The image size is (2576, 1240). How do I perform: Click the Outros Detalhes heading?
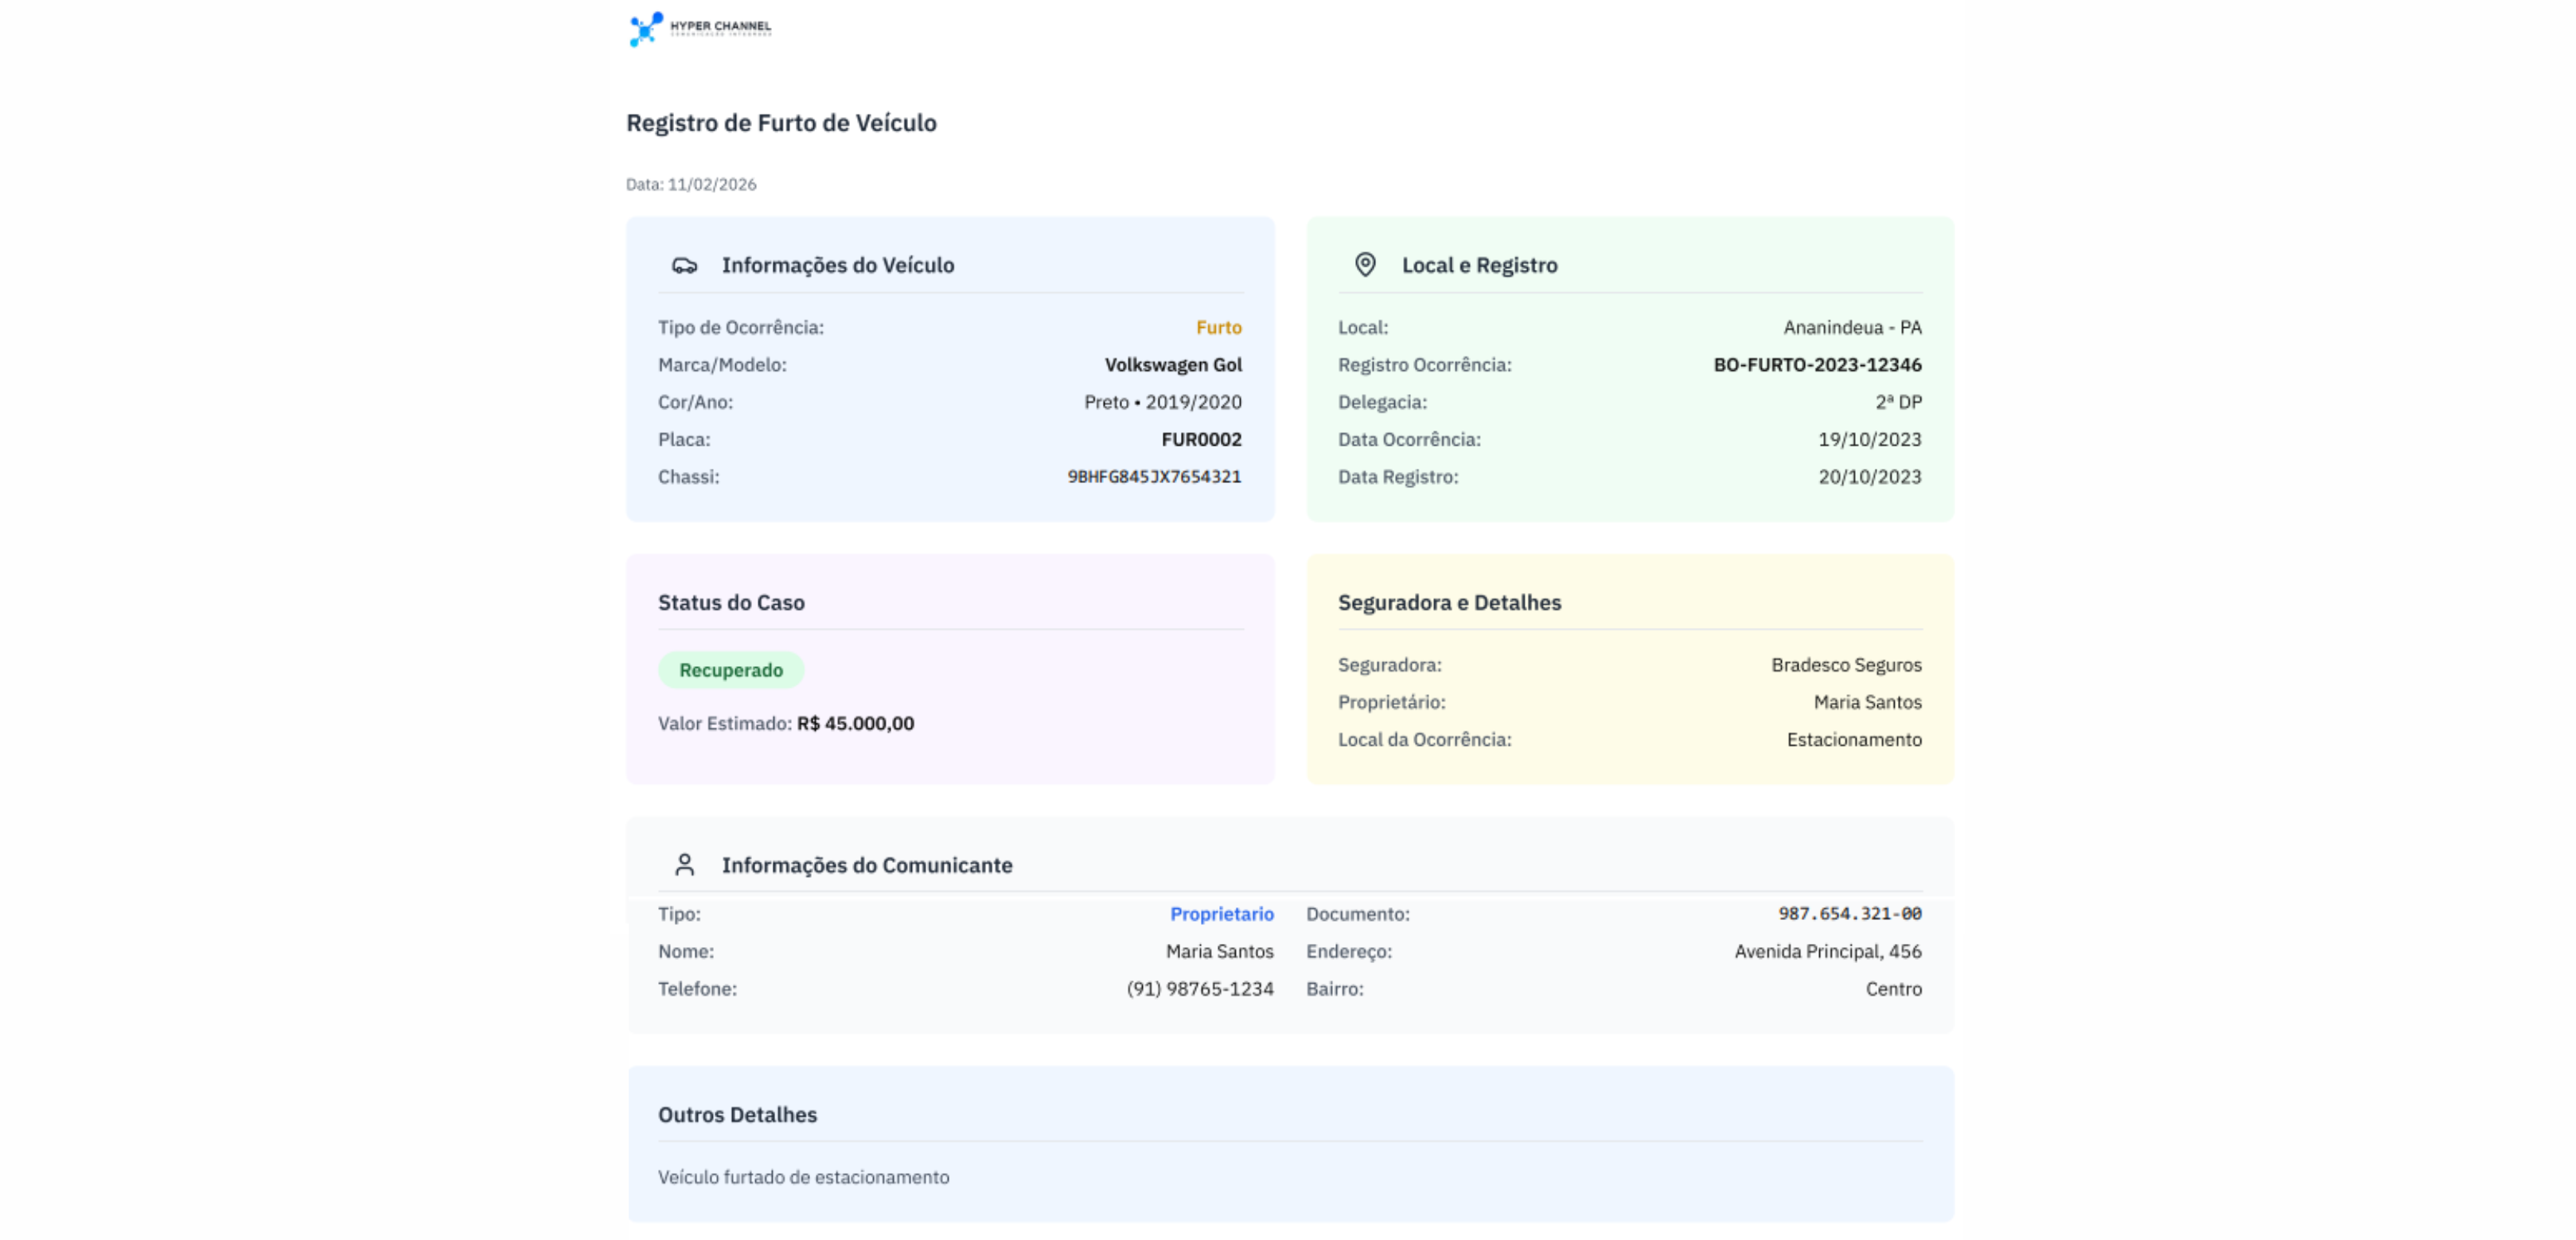[737, 1115]
